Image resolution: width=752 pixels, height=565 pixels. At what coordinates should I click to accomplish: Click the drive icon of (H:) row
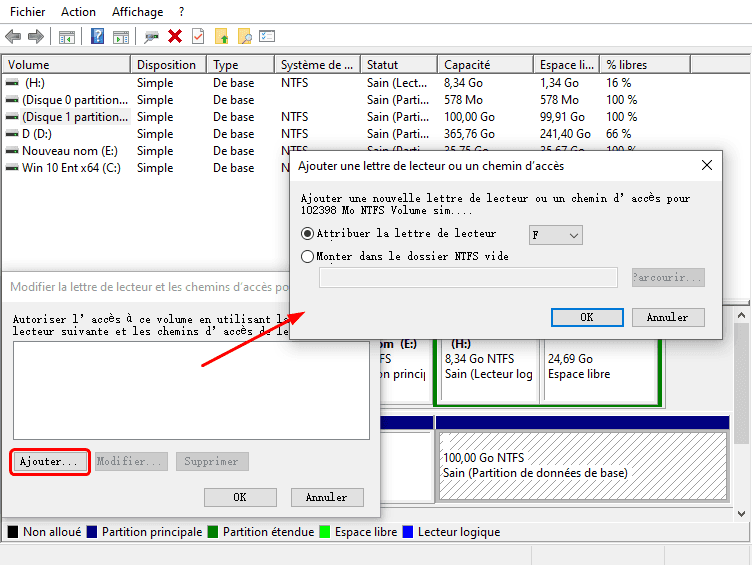[12, 82]
